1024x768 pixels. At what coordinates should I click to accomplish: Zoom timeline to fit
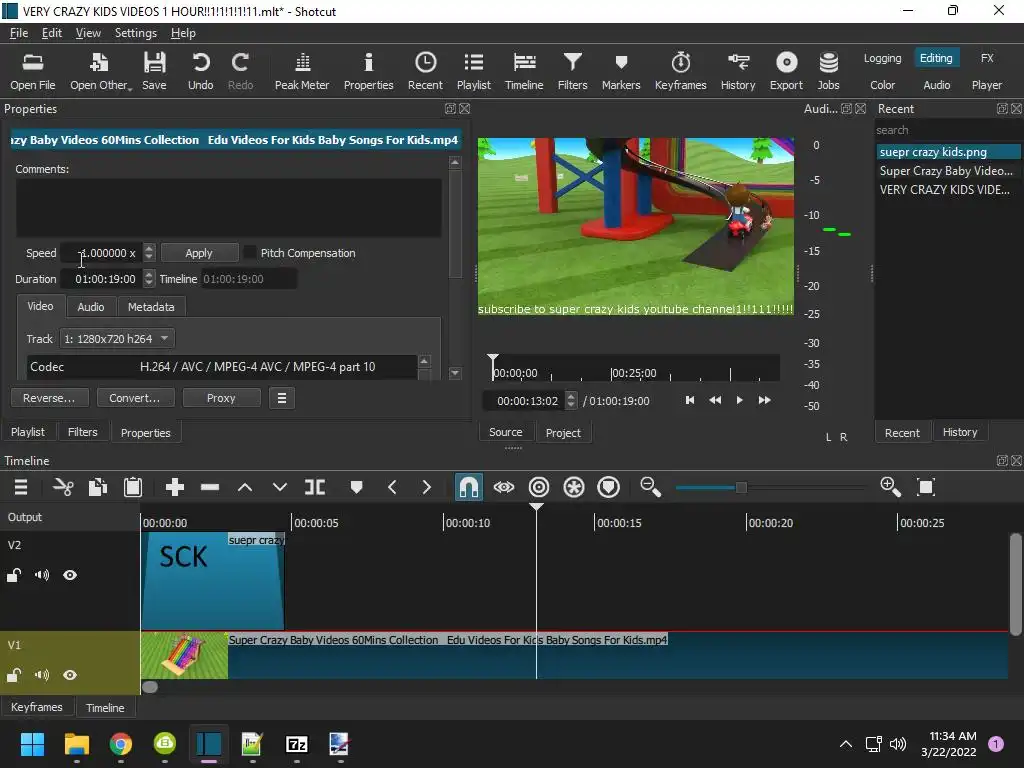(x=926, y=487)
